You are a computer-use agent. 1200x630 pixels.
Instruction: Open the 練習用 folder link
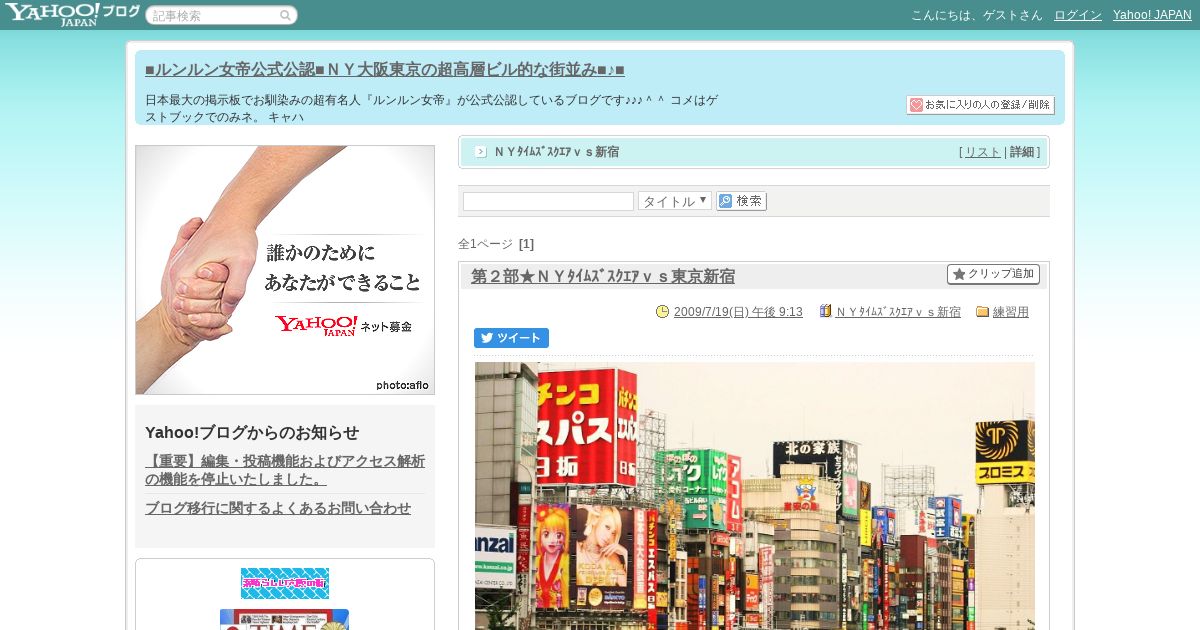pos(1011,312)
